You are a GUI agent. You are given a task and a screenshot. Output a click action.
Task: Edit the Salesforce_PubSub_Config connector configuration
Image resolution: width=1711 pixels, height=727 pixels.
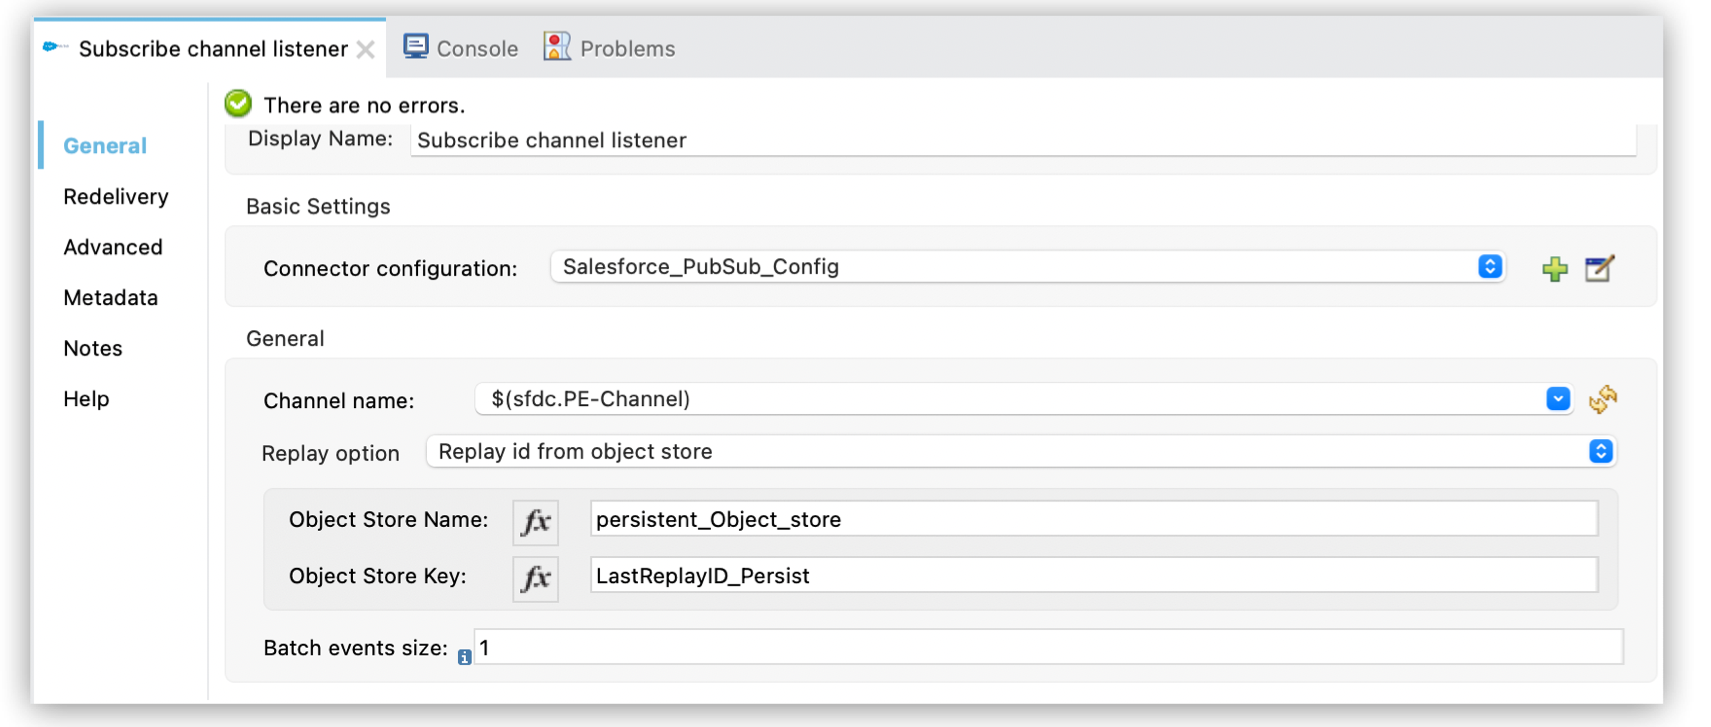pyautogui.click(x=1599, y=268)
